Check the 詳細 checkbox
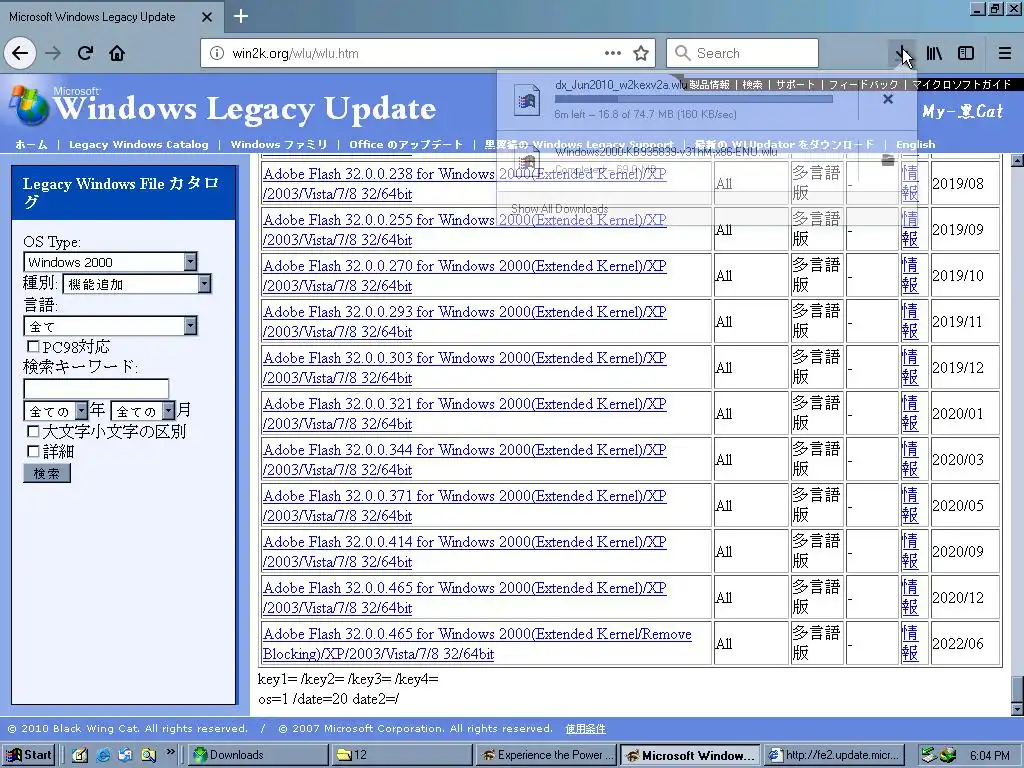Screen dimensions: 1024x768 click(x=33, y=451)
